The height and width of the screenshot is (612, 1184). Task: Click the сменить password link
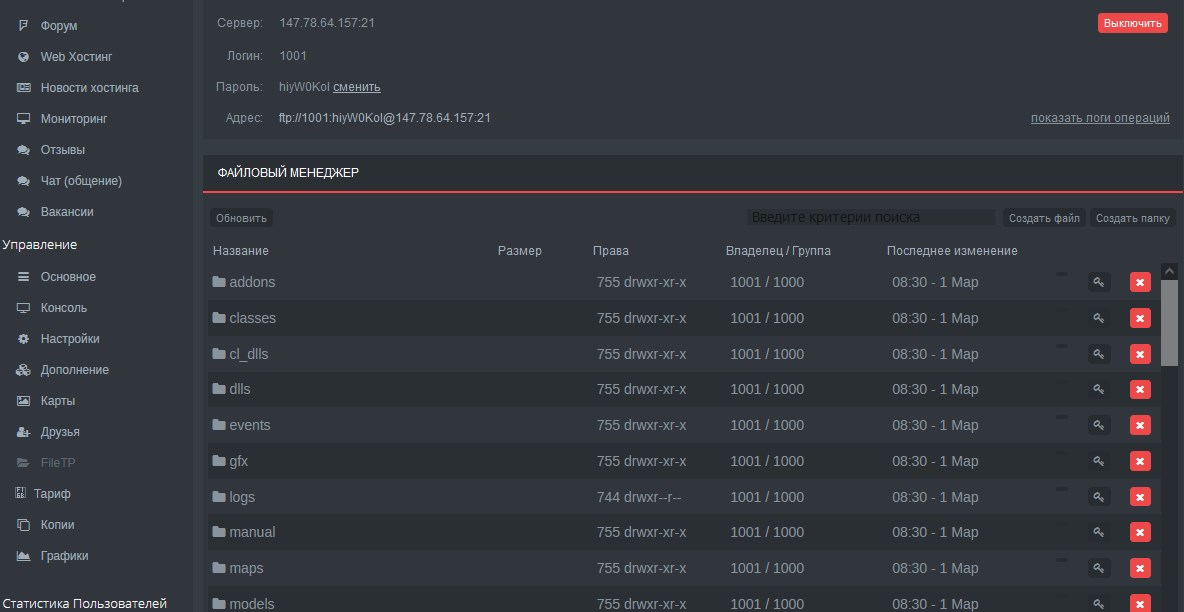click(x=357, y=87)
